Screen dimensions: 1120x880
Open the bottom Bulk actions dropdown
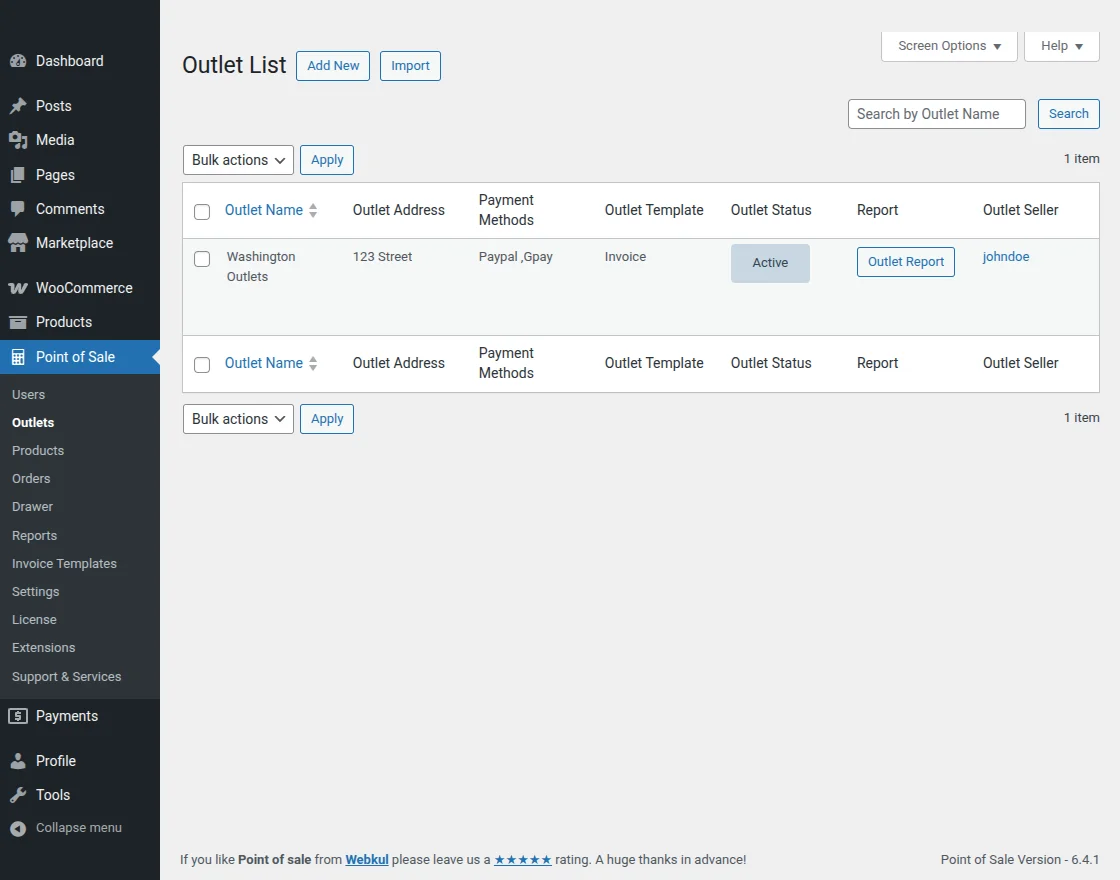coord(238,419)
